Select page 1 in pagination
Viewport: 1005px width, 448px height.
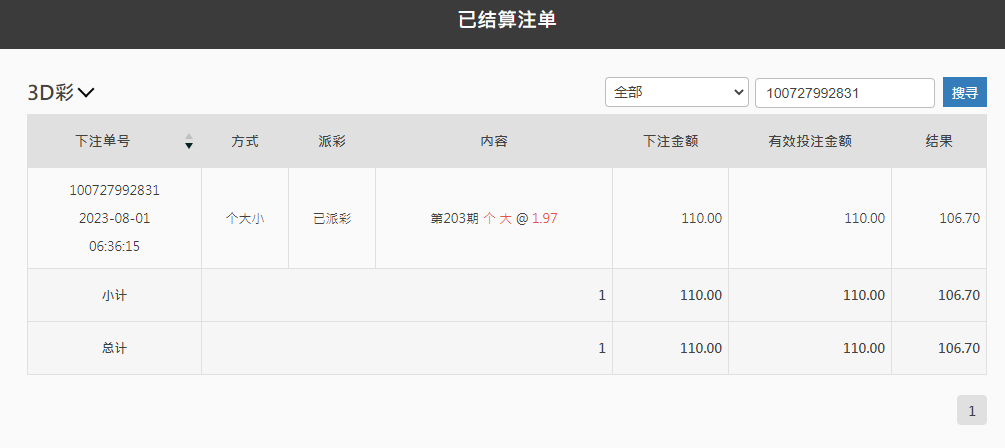(972, 410)
